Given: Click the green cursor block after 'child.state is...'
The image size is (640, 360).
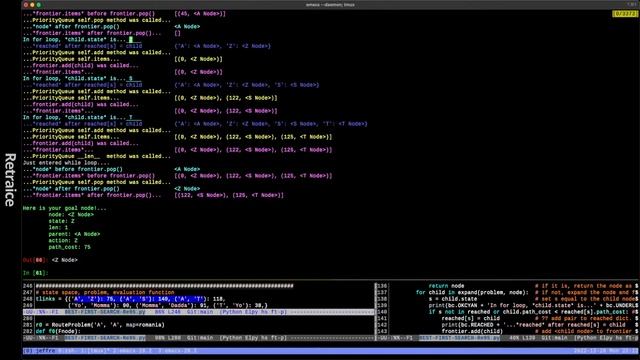Looking at the screenshot, I should [131, 40].
